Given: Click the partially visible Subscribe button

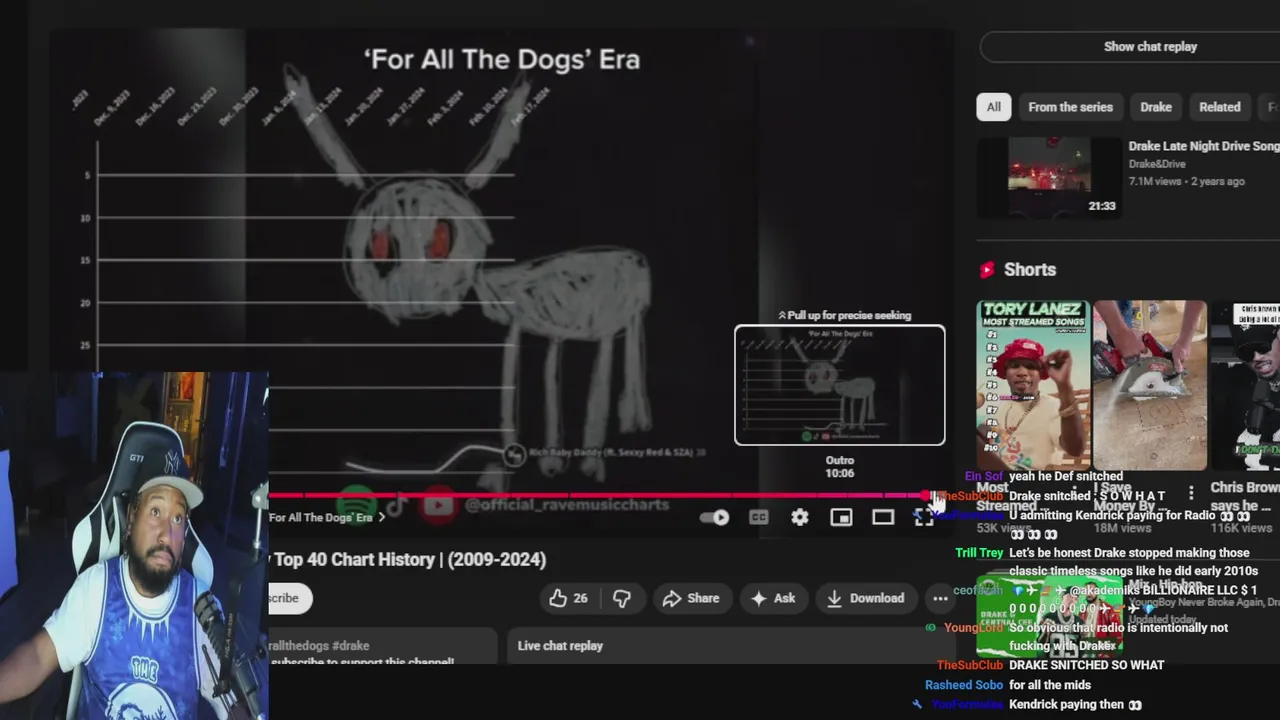Looking at the screenshot, I should coord(290,598).
